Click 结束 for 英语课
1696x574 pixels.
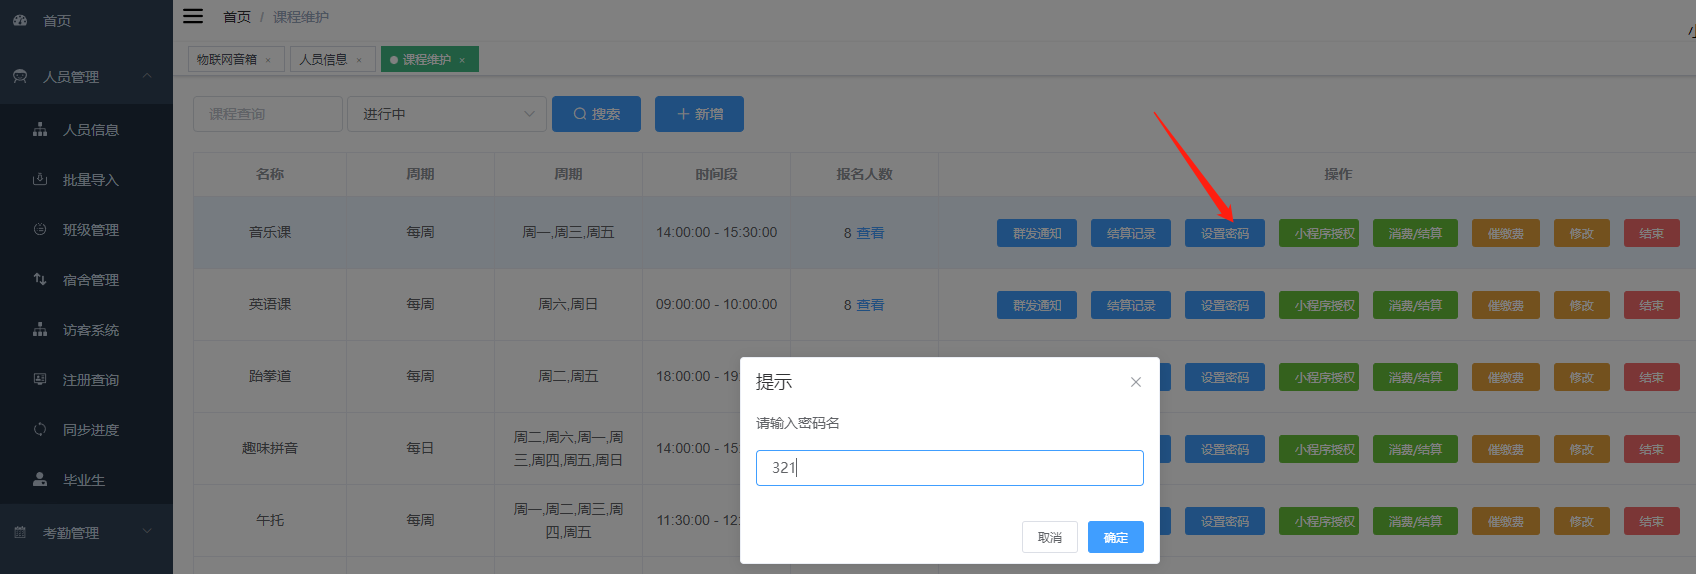tap(1652, 305)
